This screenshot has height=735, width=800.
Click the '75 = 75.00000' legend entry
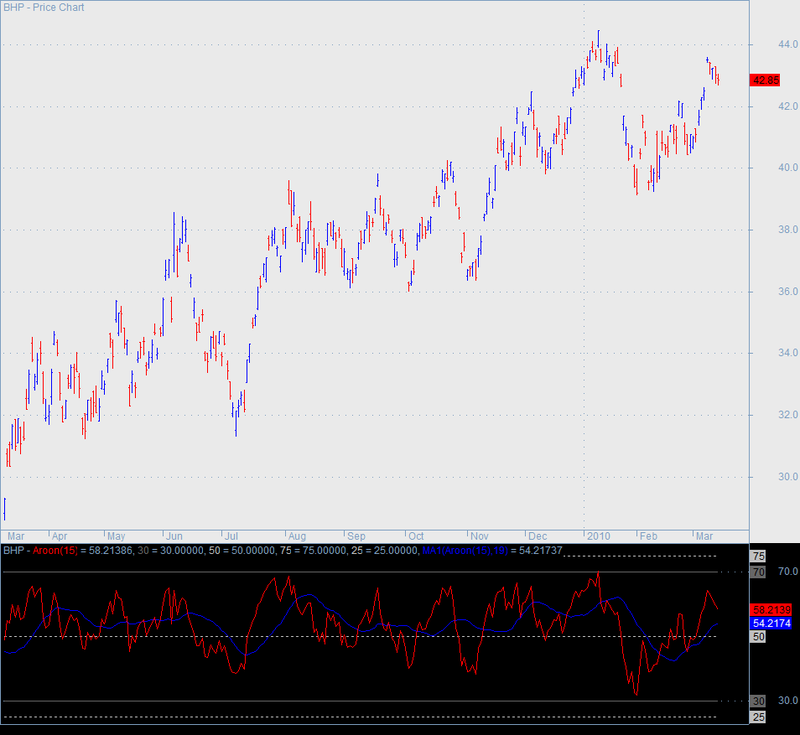point(311,551)
